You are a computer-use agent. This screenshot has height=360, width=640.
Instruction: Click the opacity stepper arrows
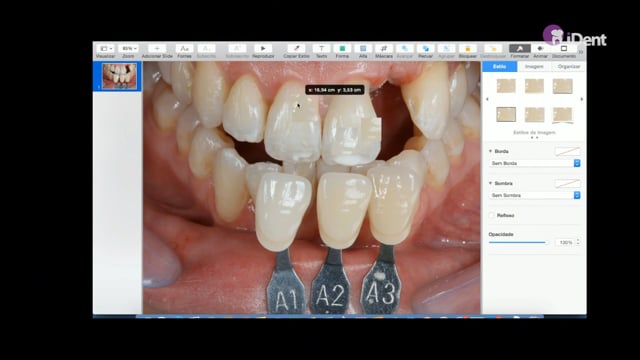click(x=578, y=242)
